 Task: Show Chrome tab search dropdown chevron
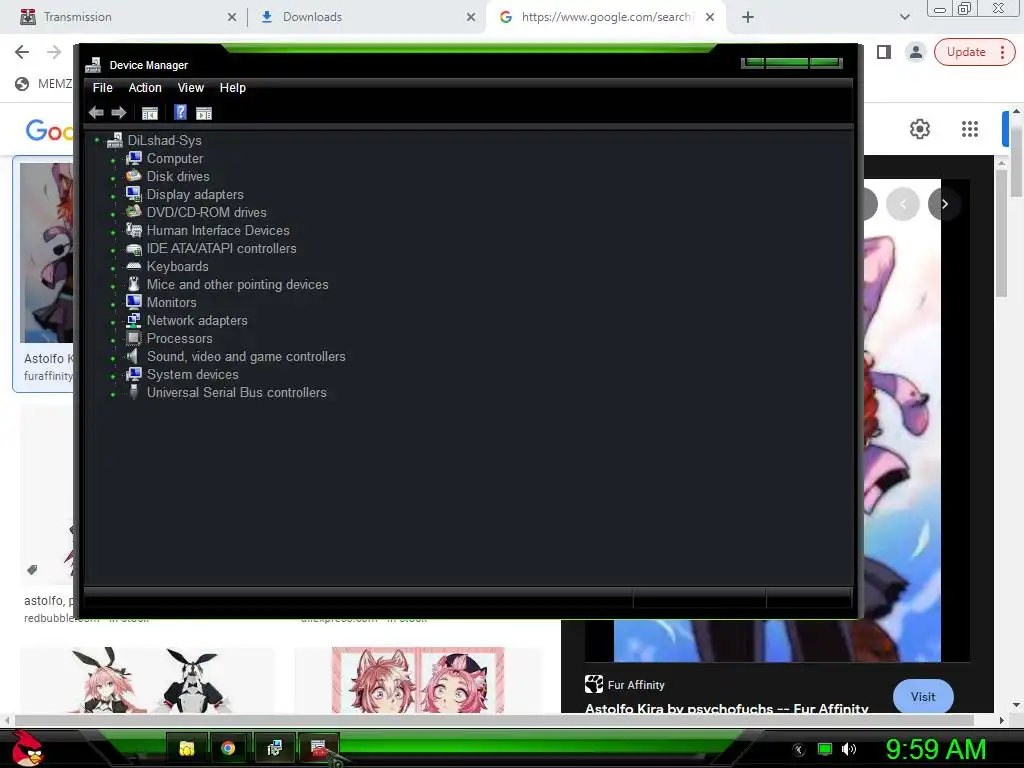[904, 17]
